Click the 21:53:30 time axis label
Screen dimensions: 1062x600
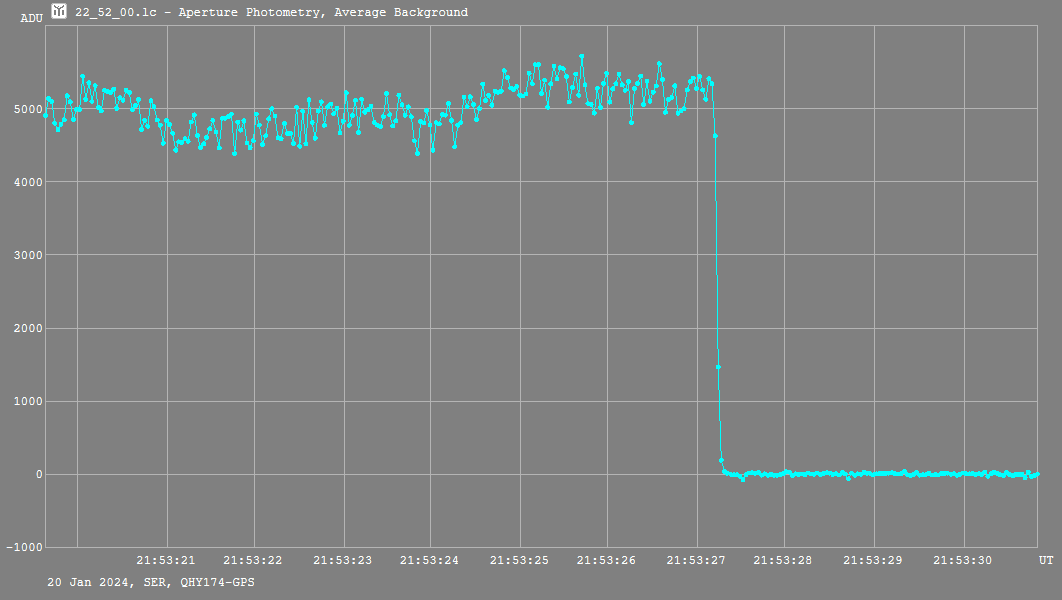963,561
